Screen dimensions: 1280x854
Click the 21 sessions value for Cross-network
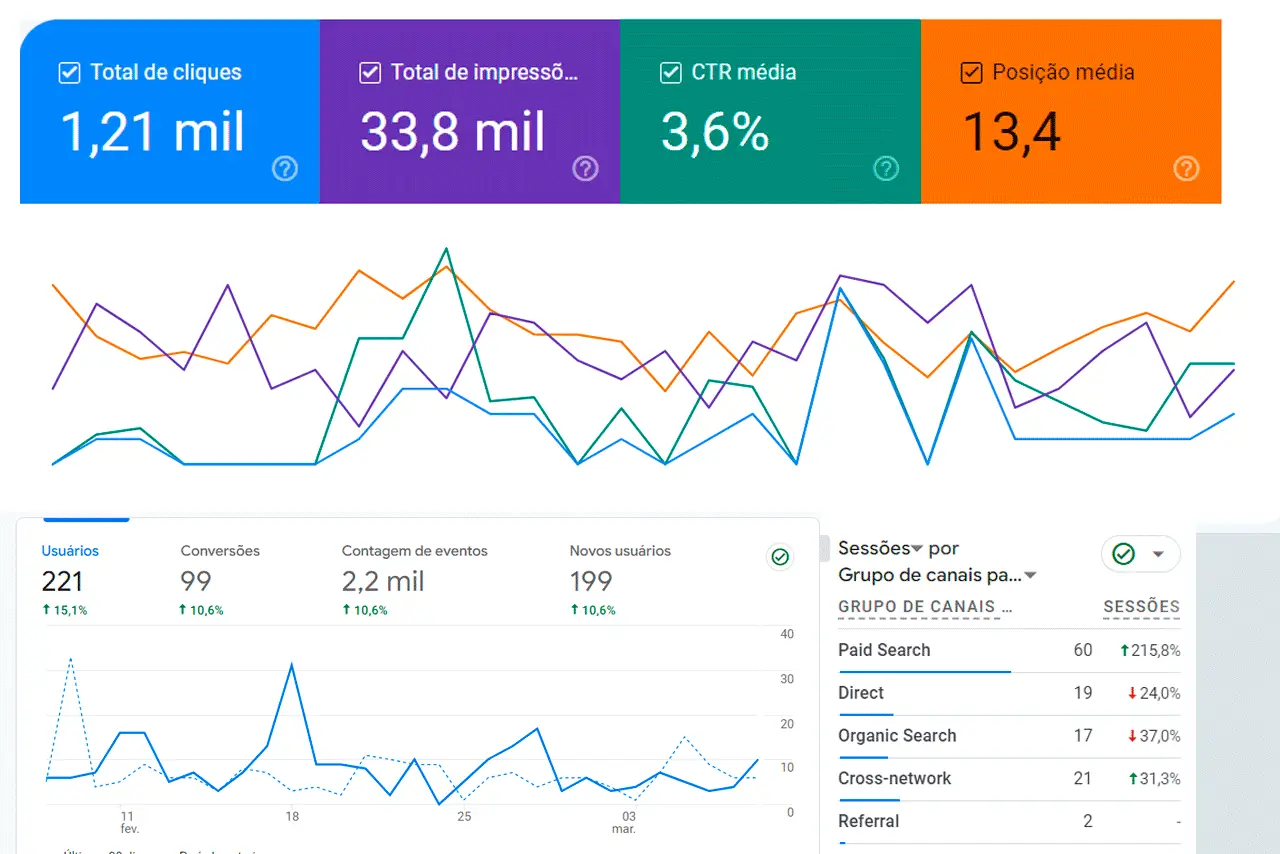[1082, 780]
